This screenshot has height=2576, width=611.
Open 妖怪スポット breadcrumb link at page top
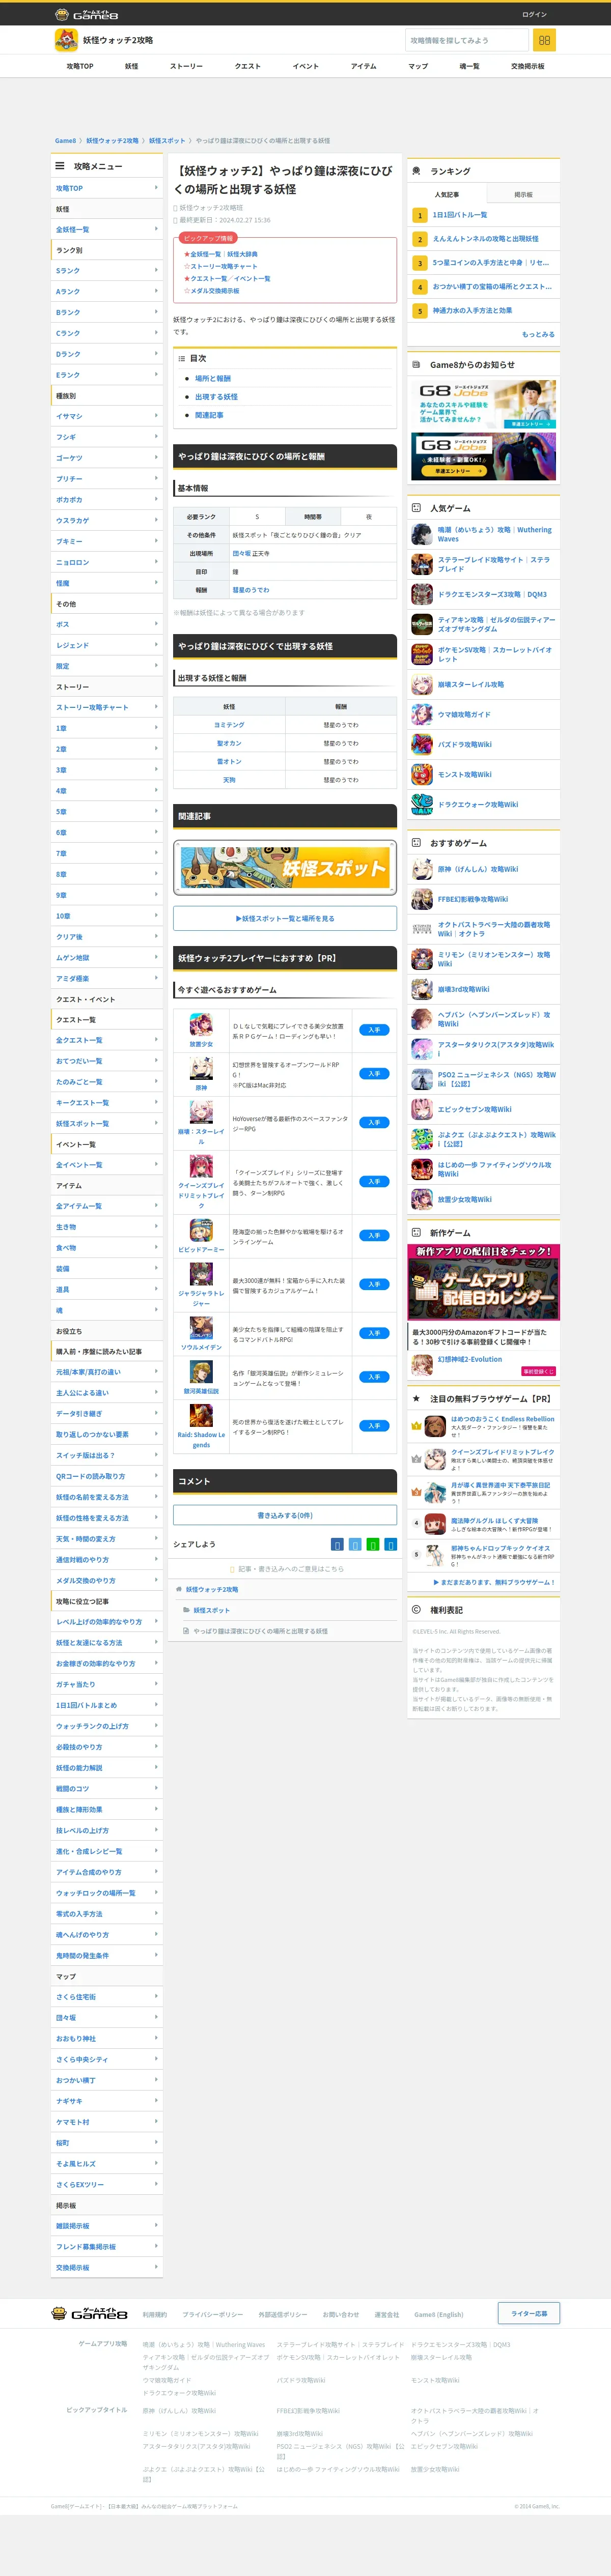point(167,141)
